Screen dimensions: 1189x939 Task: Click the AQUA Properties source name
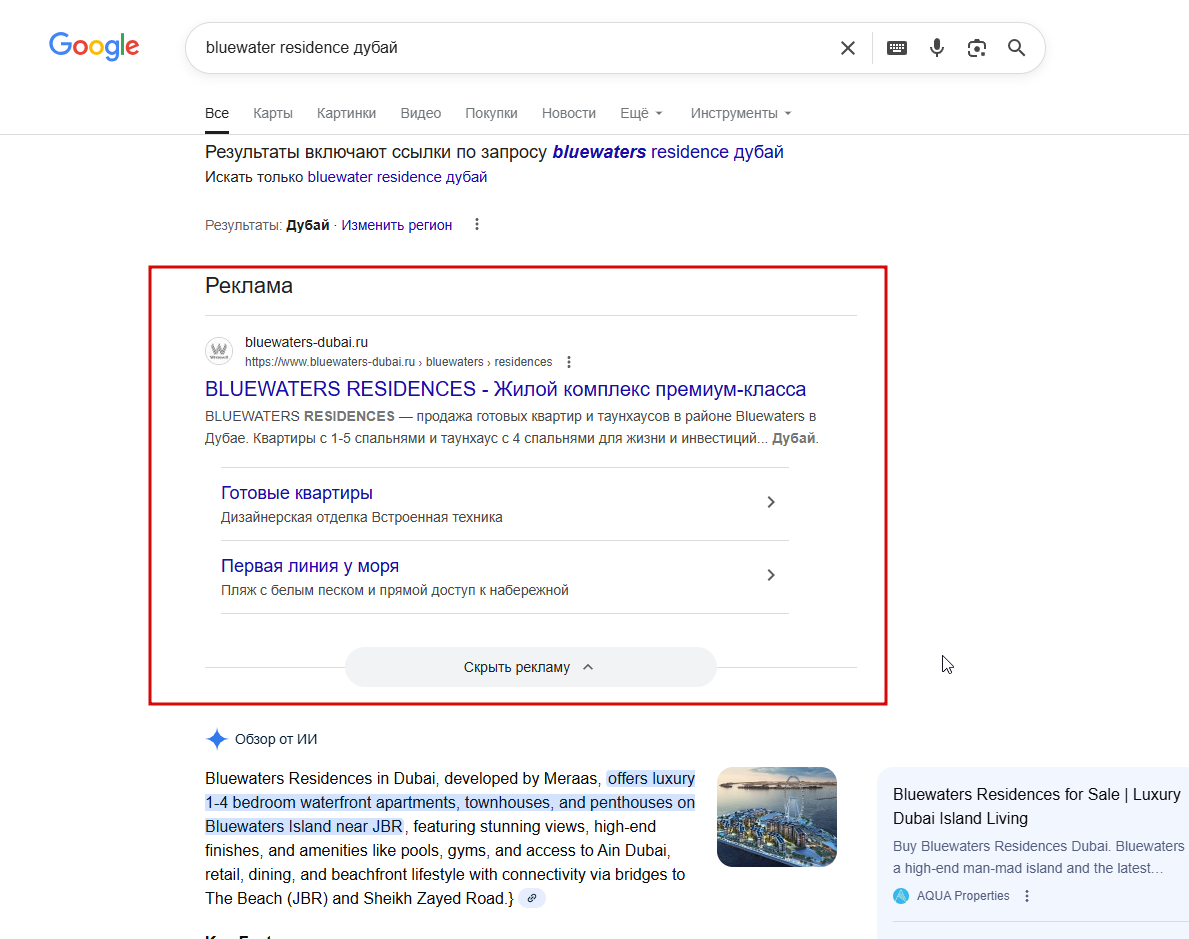(x=963, y=896)
